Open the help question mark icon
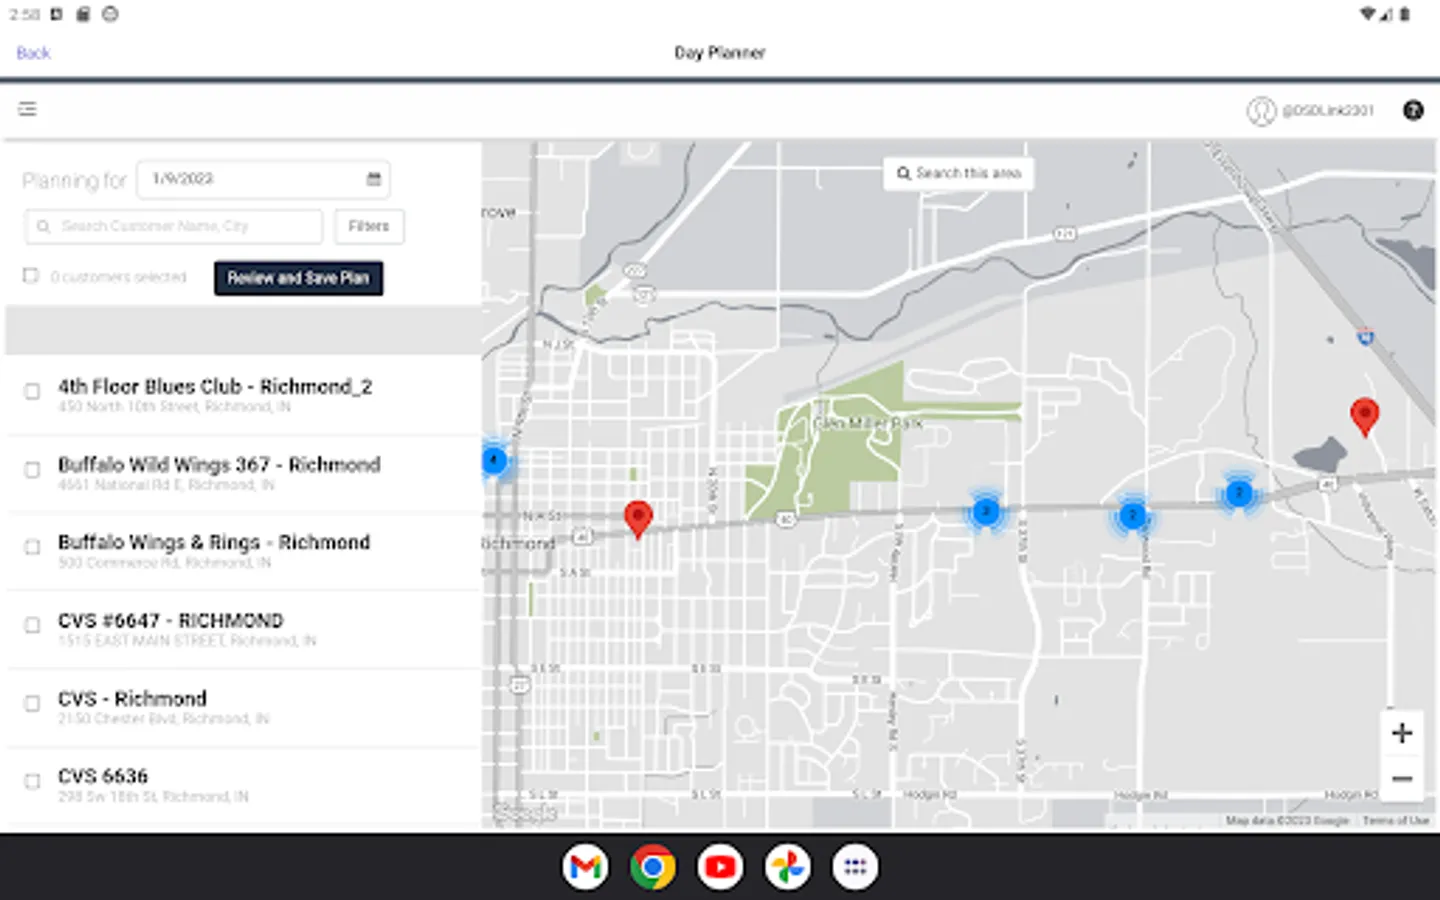 pos(1413,110)
